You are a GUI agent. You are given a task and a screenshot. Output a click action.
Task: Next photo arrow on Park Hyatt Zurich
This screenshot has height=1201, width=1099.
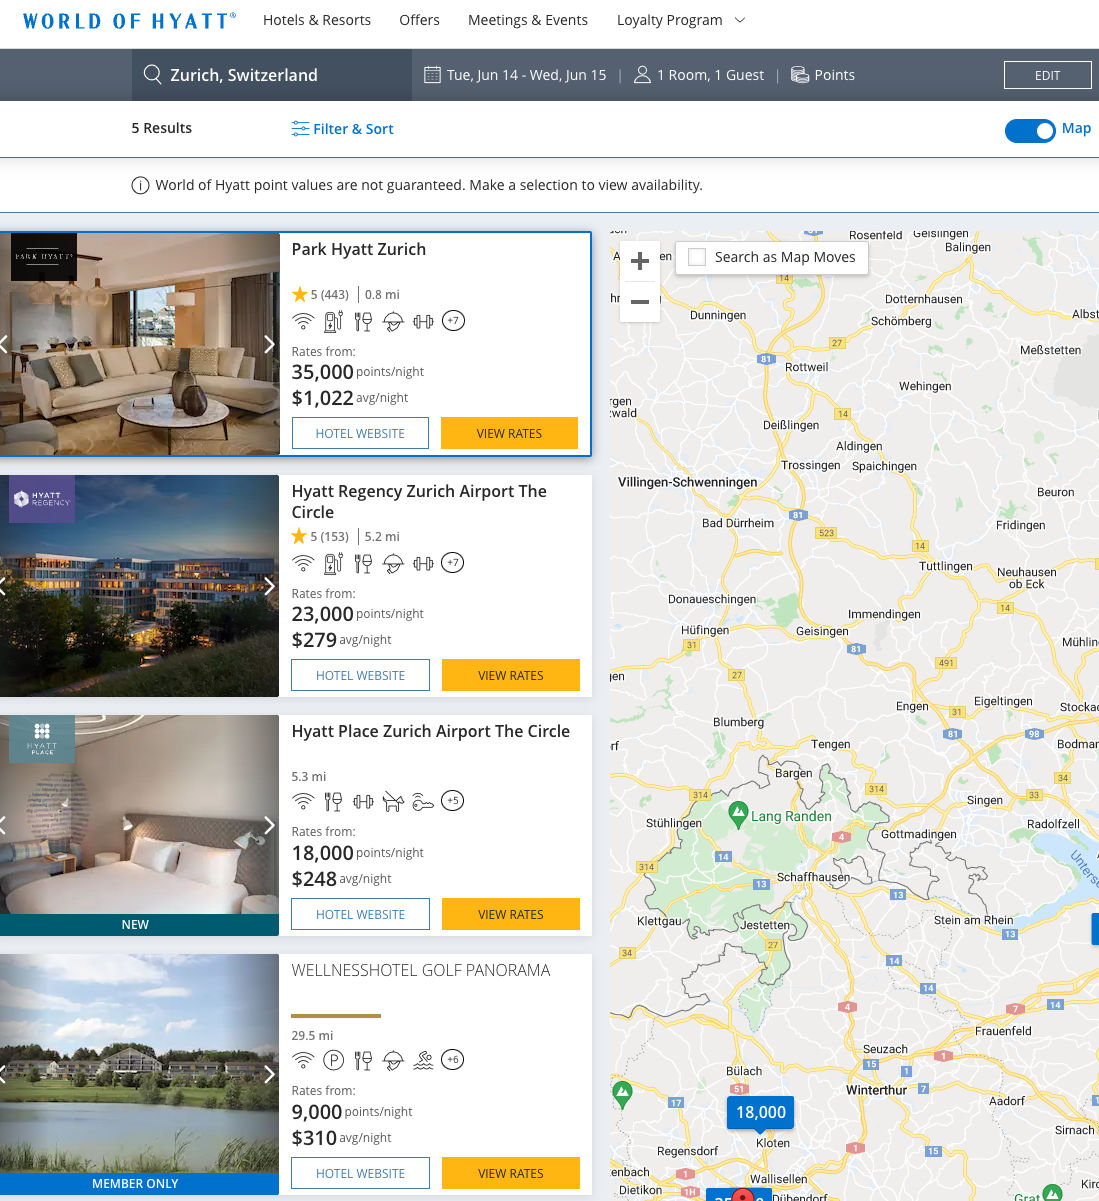(269, 344)
